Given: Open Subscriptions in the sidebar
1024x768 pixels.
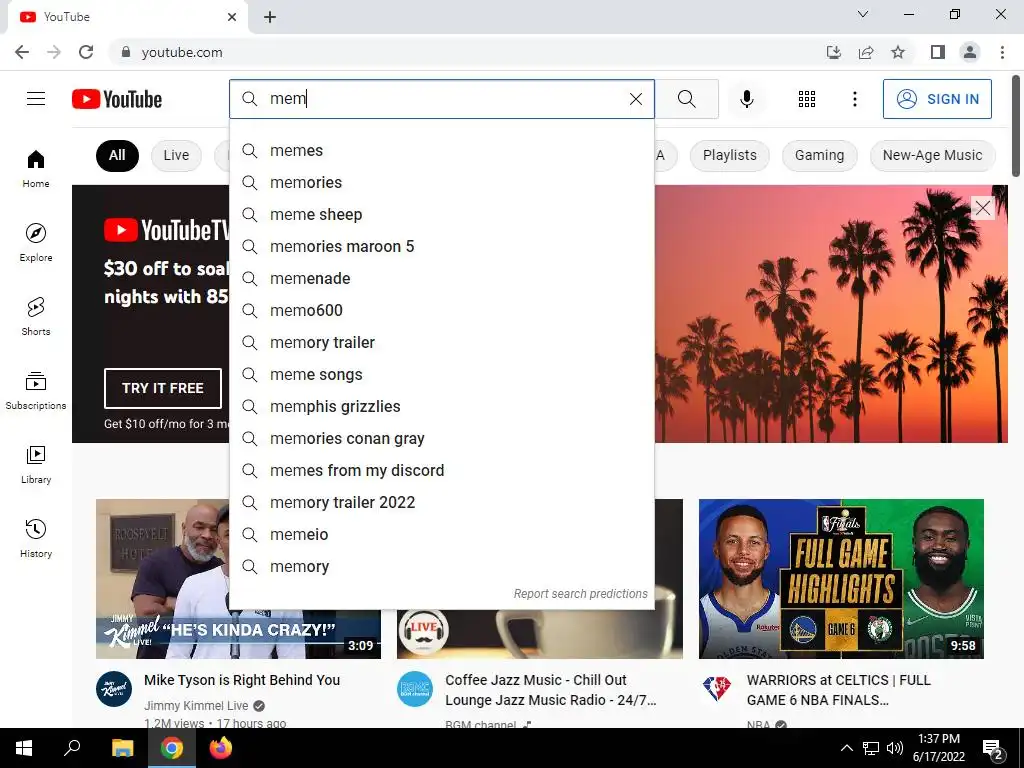Looking at the screenshot, I should [x=36, y=391].
